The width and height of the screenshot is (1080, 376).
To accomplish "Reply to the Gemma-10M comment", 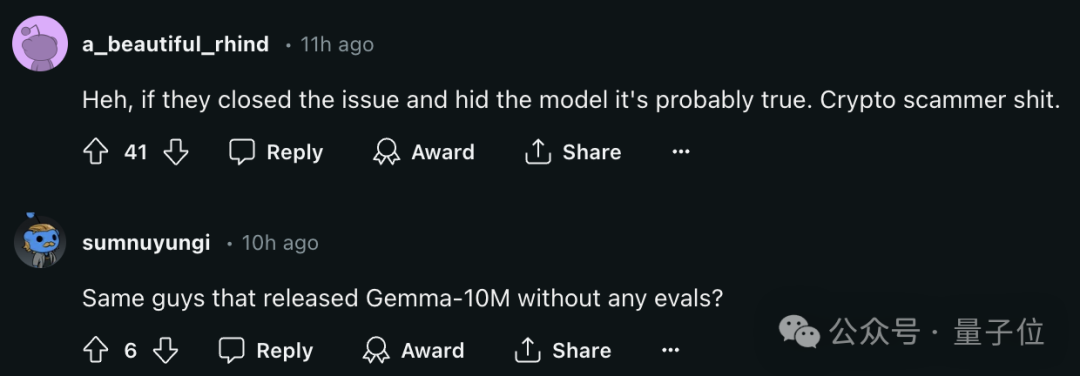I will [266, 351].
